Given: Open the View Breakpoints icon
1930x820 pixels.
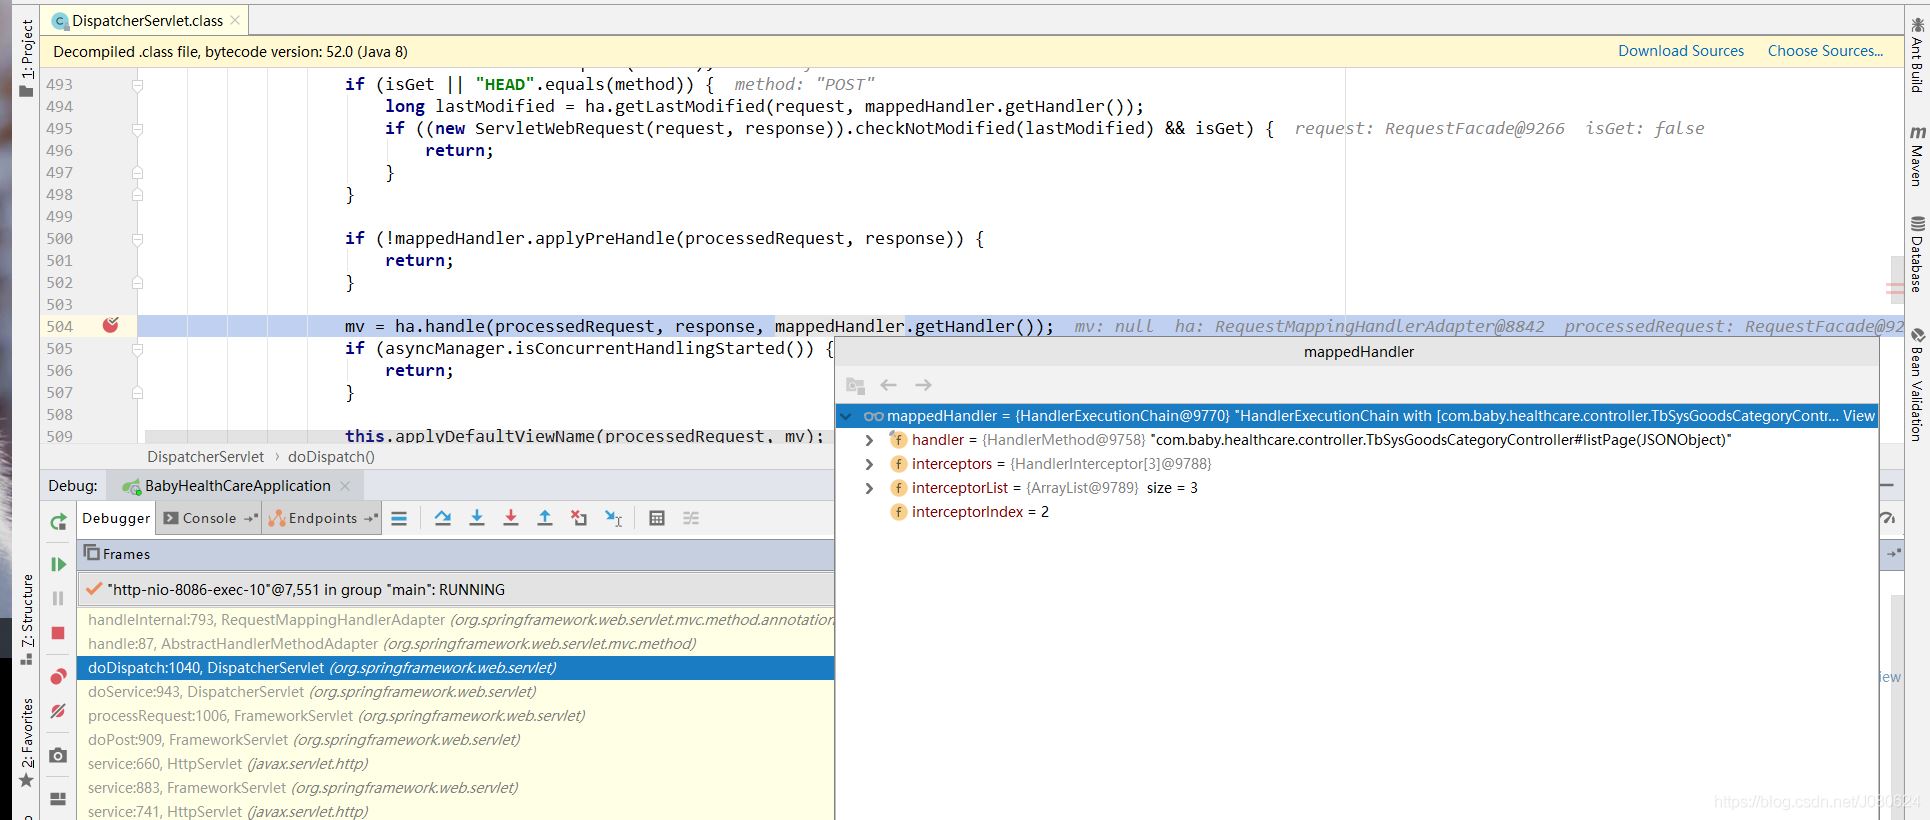Looking at the screenshot, I should (58, 676).
